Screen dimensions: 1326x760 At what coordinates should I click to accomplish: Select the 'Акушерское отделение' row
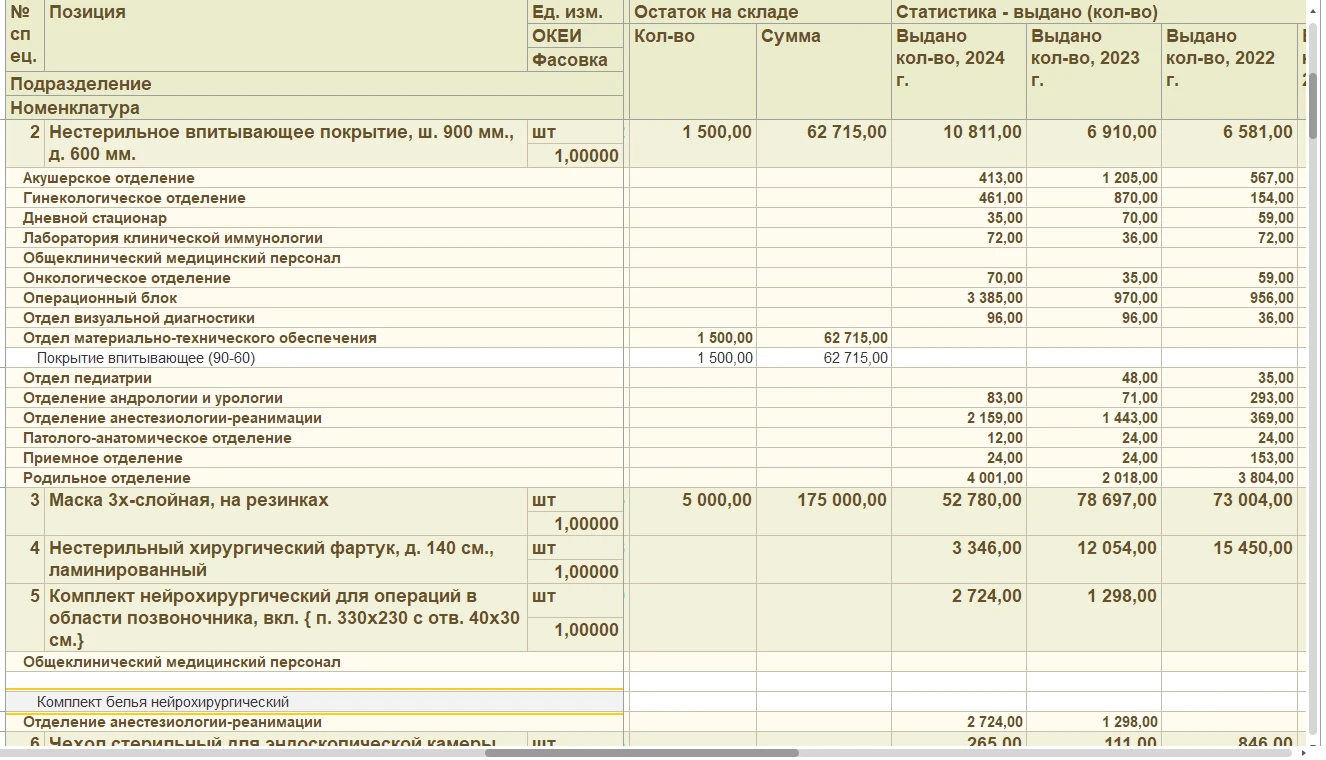point(315,178)
